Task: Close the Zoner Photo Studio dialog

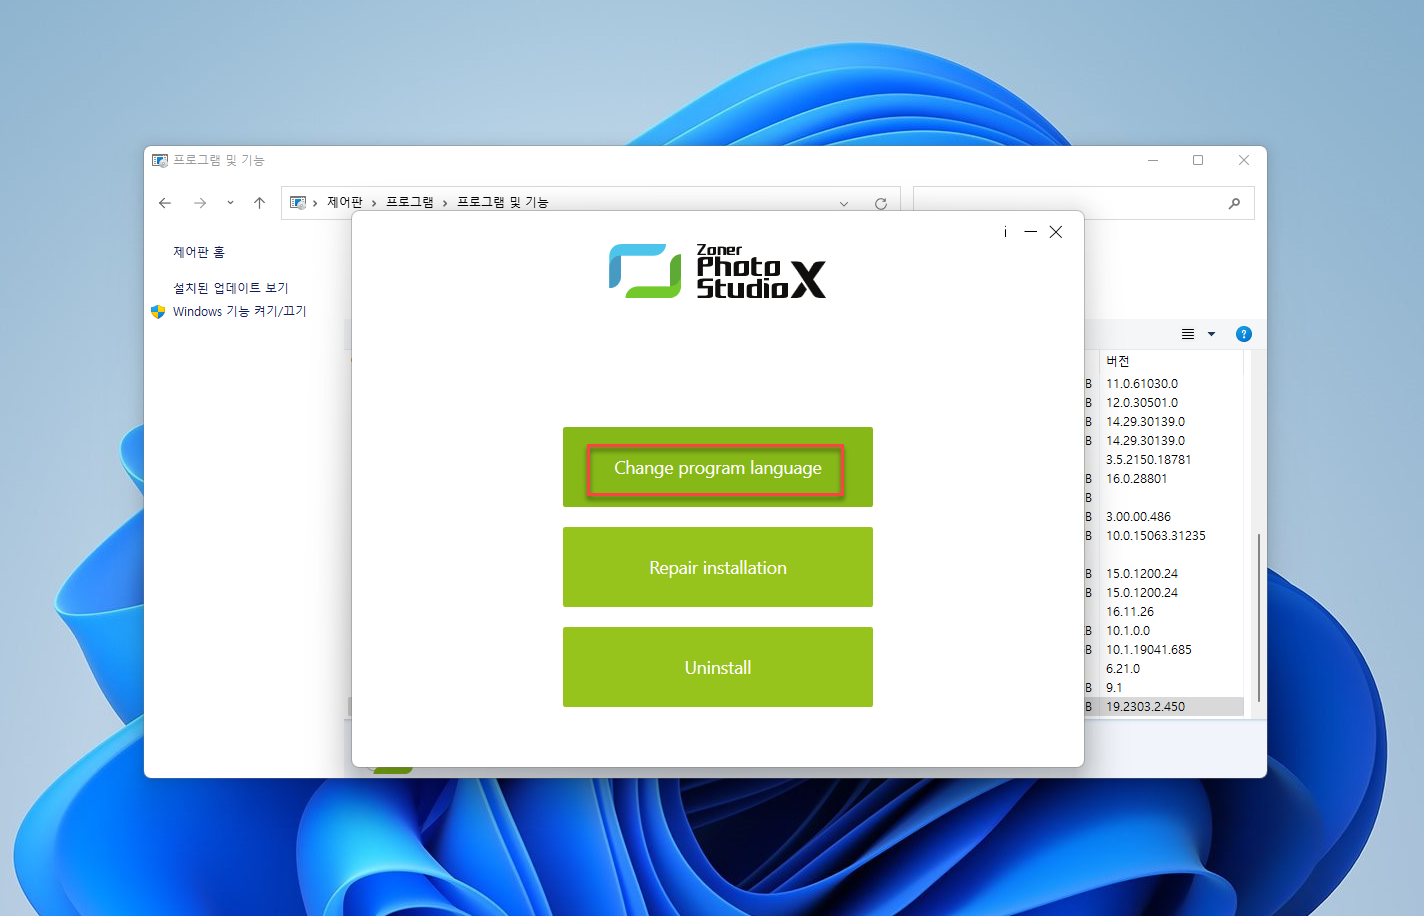Action: [1056, 232]
